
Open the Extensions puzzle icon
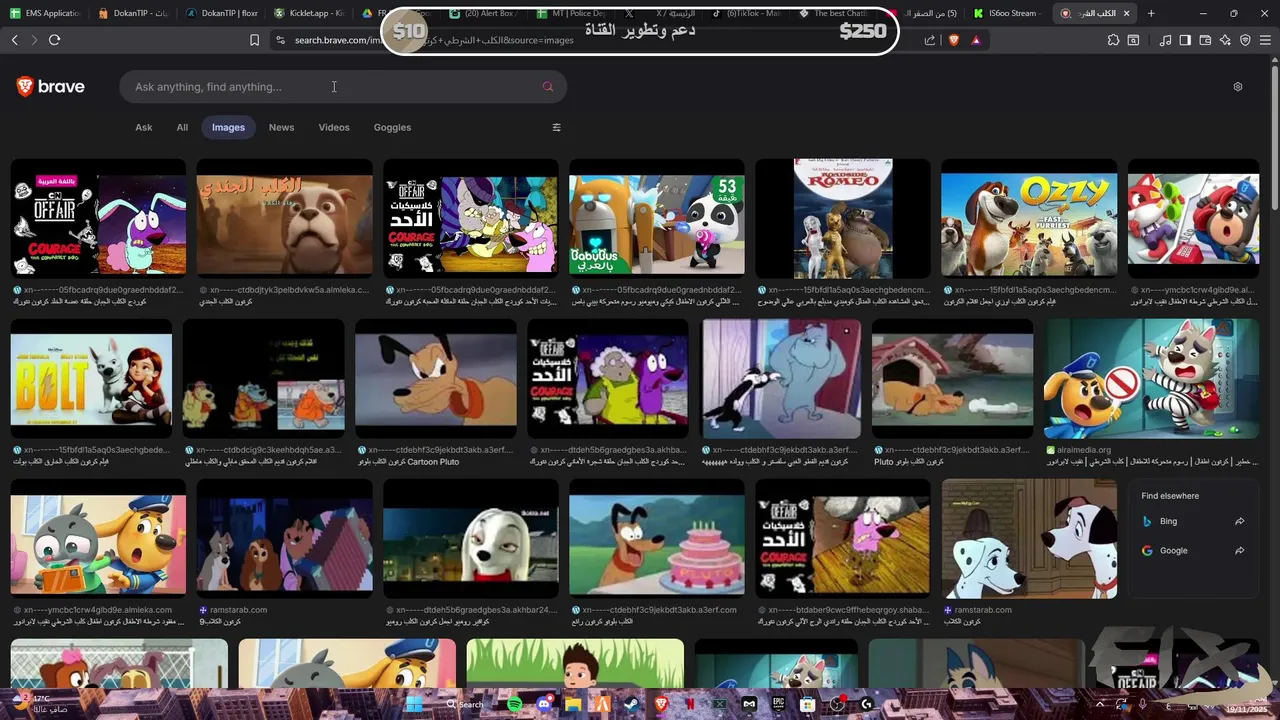pos(1113,40)
